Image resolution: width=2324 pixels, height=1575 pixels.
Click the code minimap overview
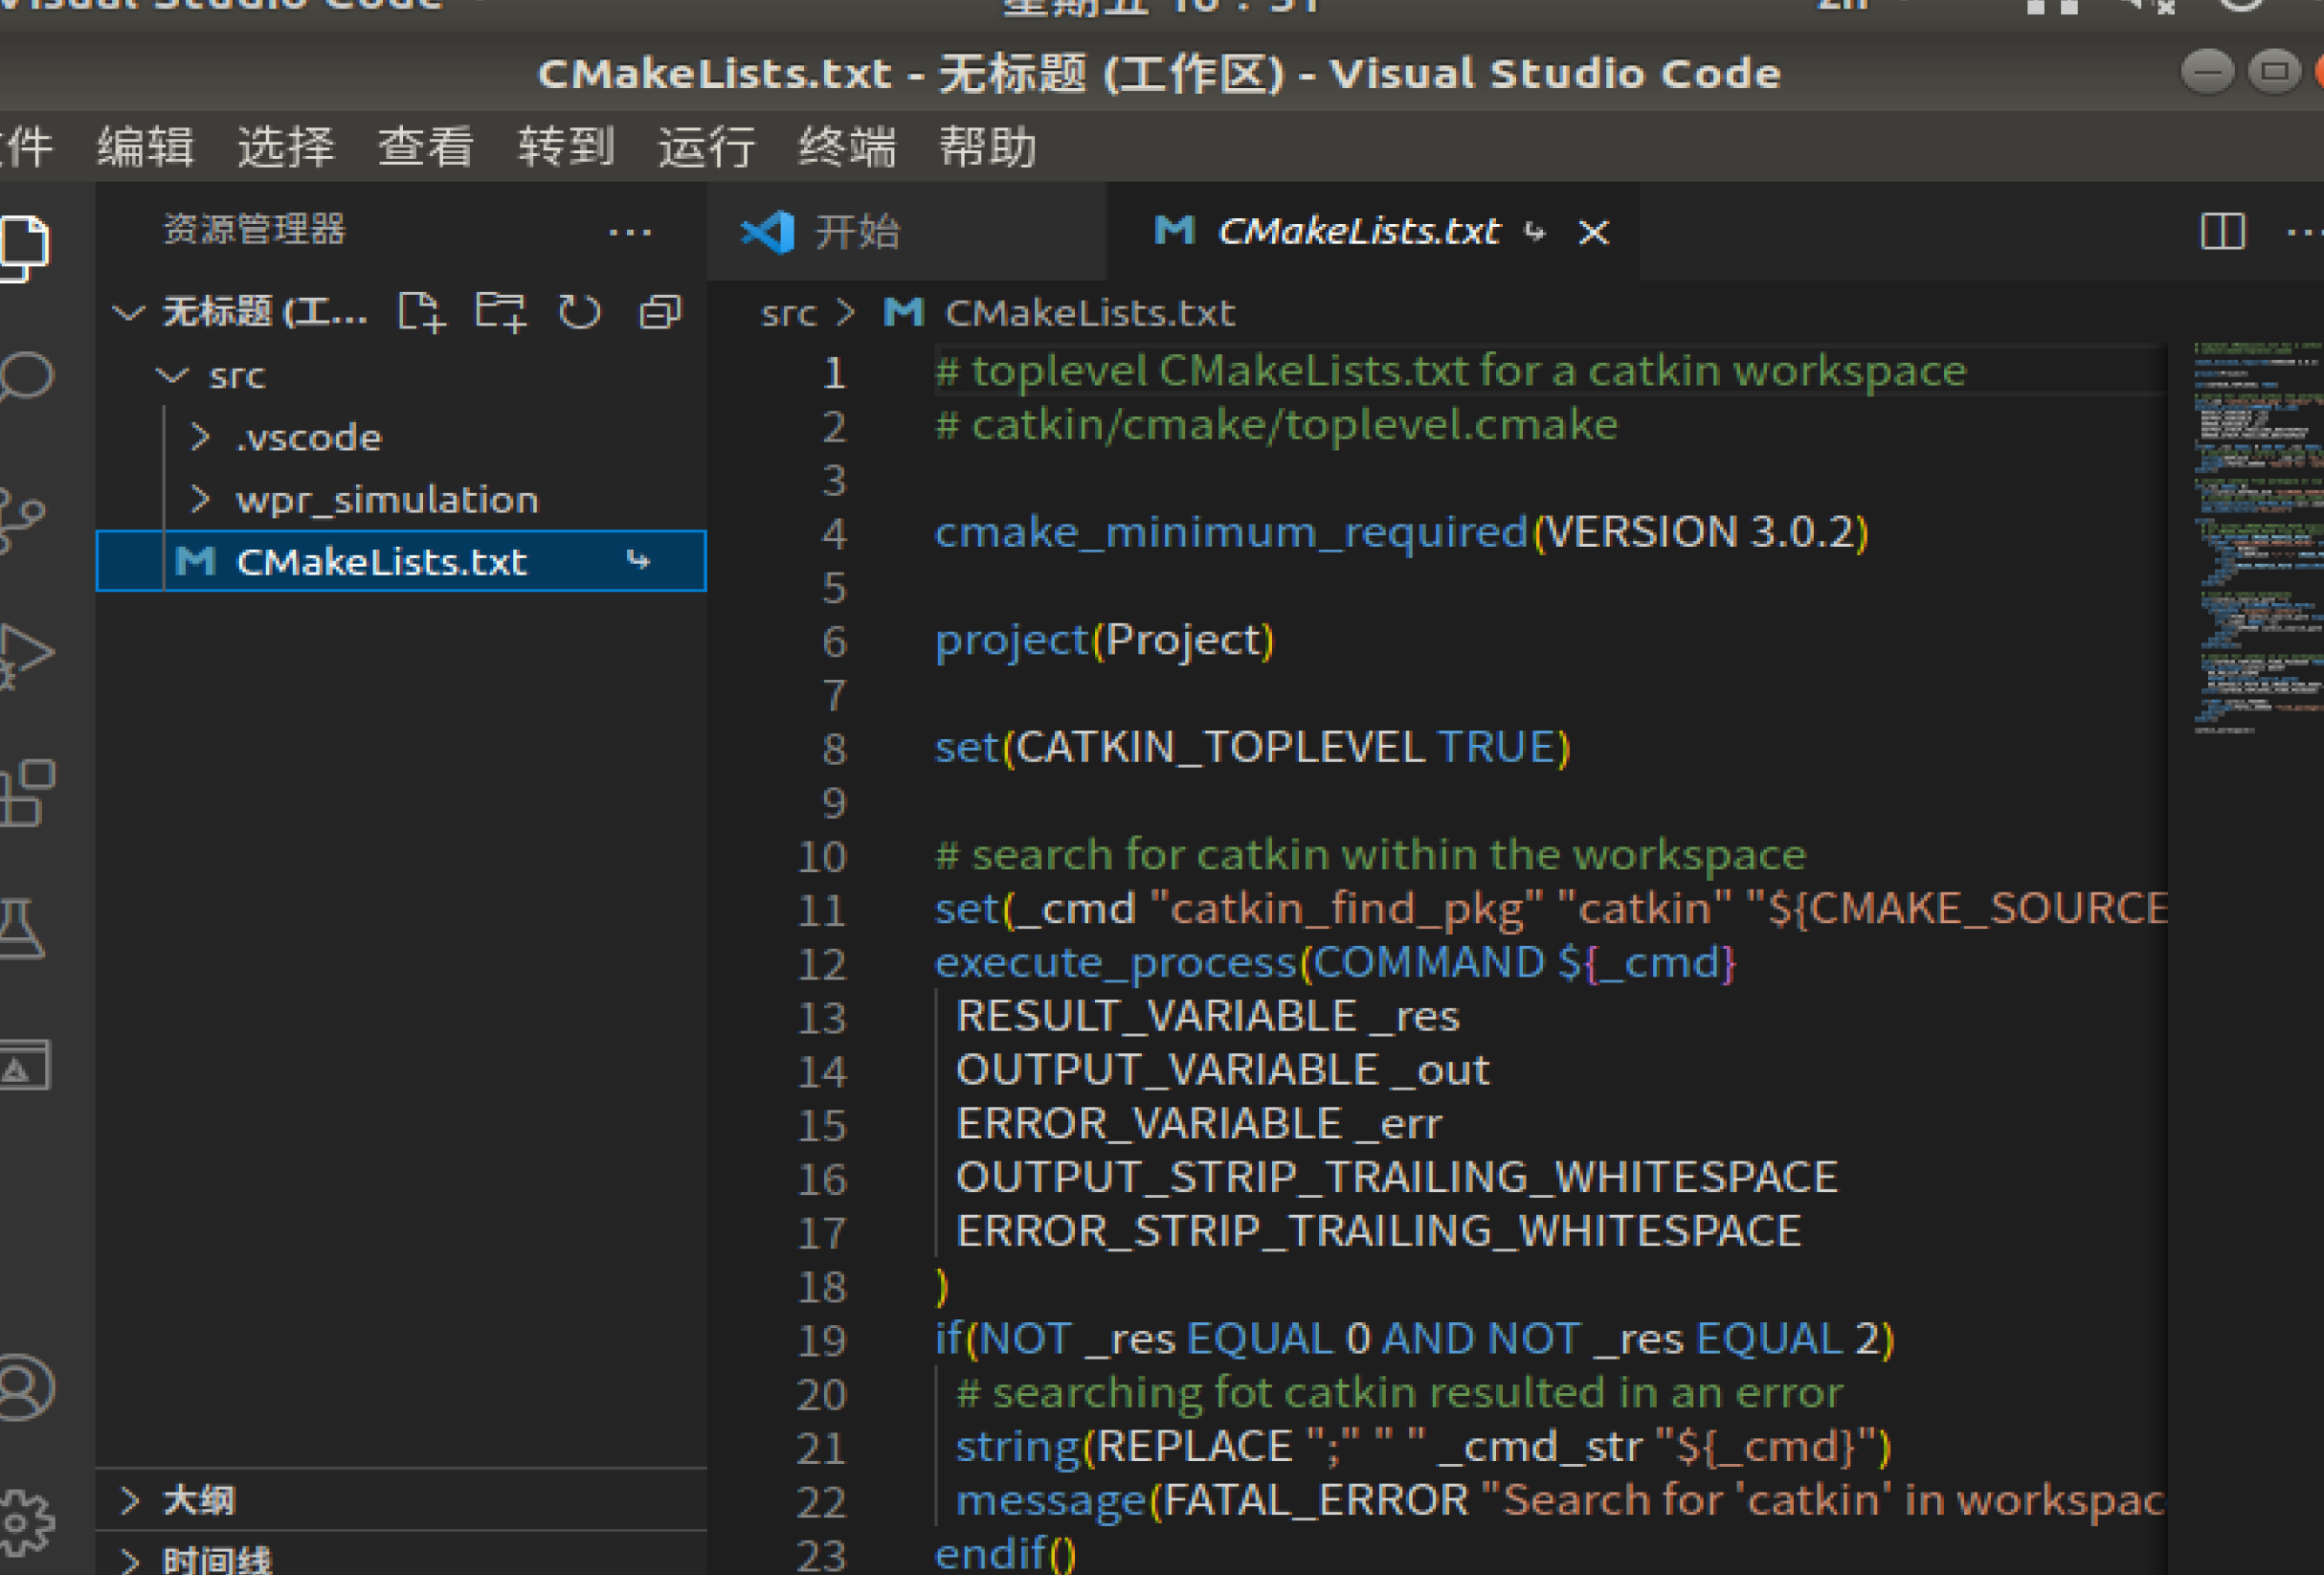(2258, 540)
